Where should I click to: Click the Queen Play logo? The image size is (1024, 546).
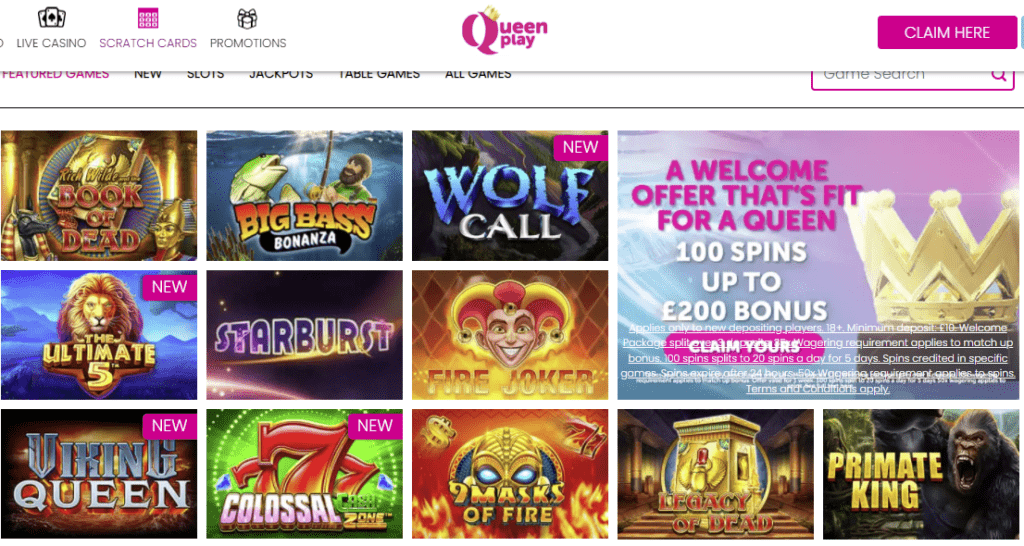click(x=505, y=31)
